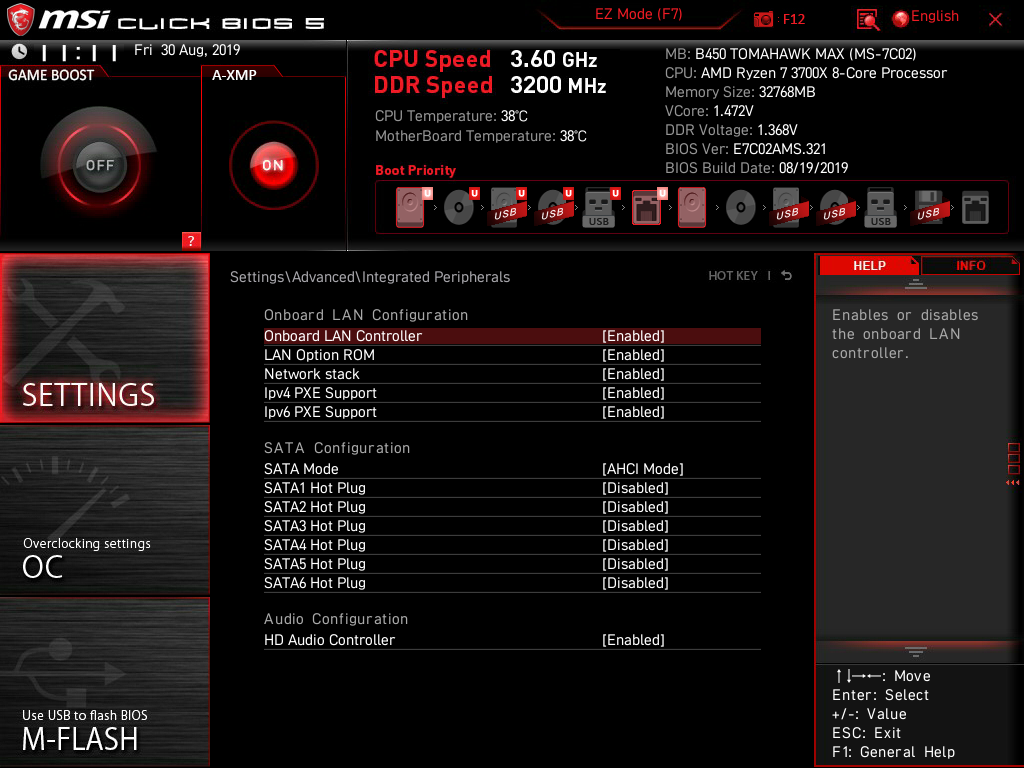Change the SATA1 Hot Plug [Disabled] value

(x=635, y=488)
